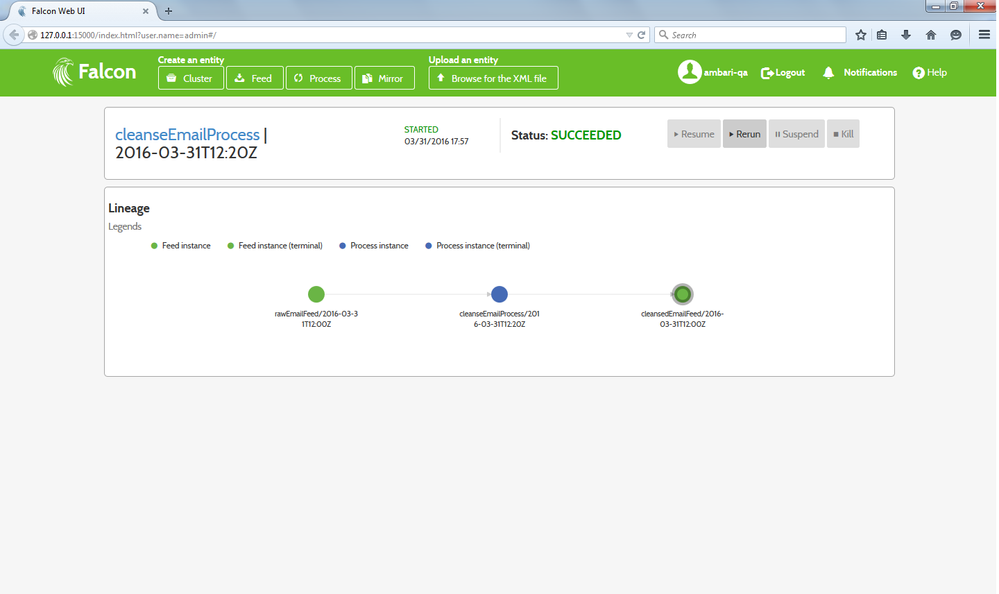Click the instance time 2016-03-31T12:20Z heading

(x=186, y=153)
